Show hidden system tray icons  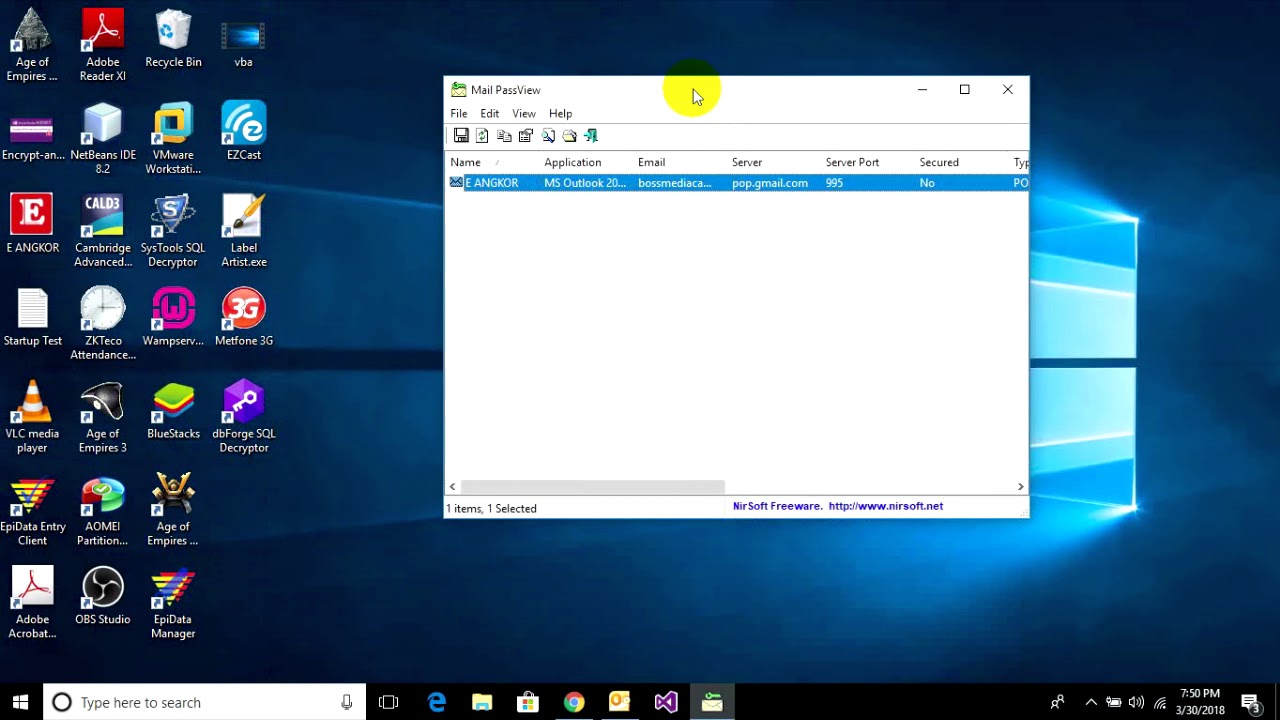point(1091,702)
